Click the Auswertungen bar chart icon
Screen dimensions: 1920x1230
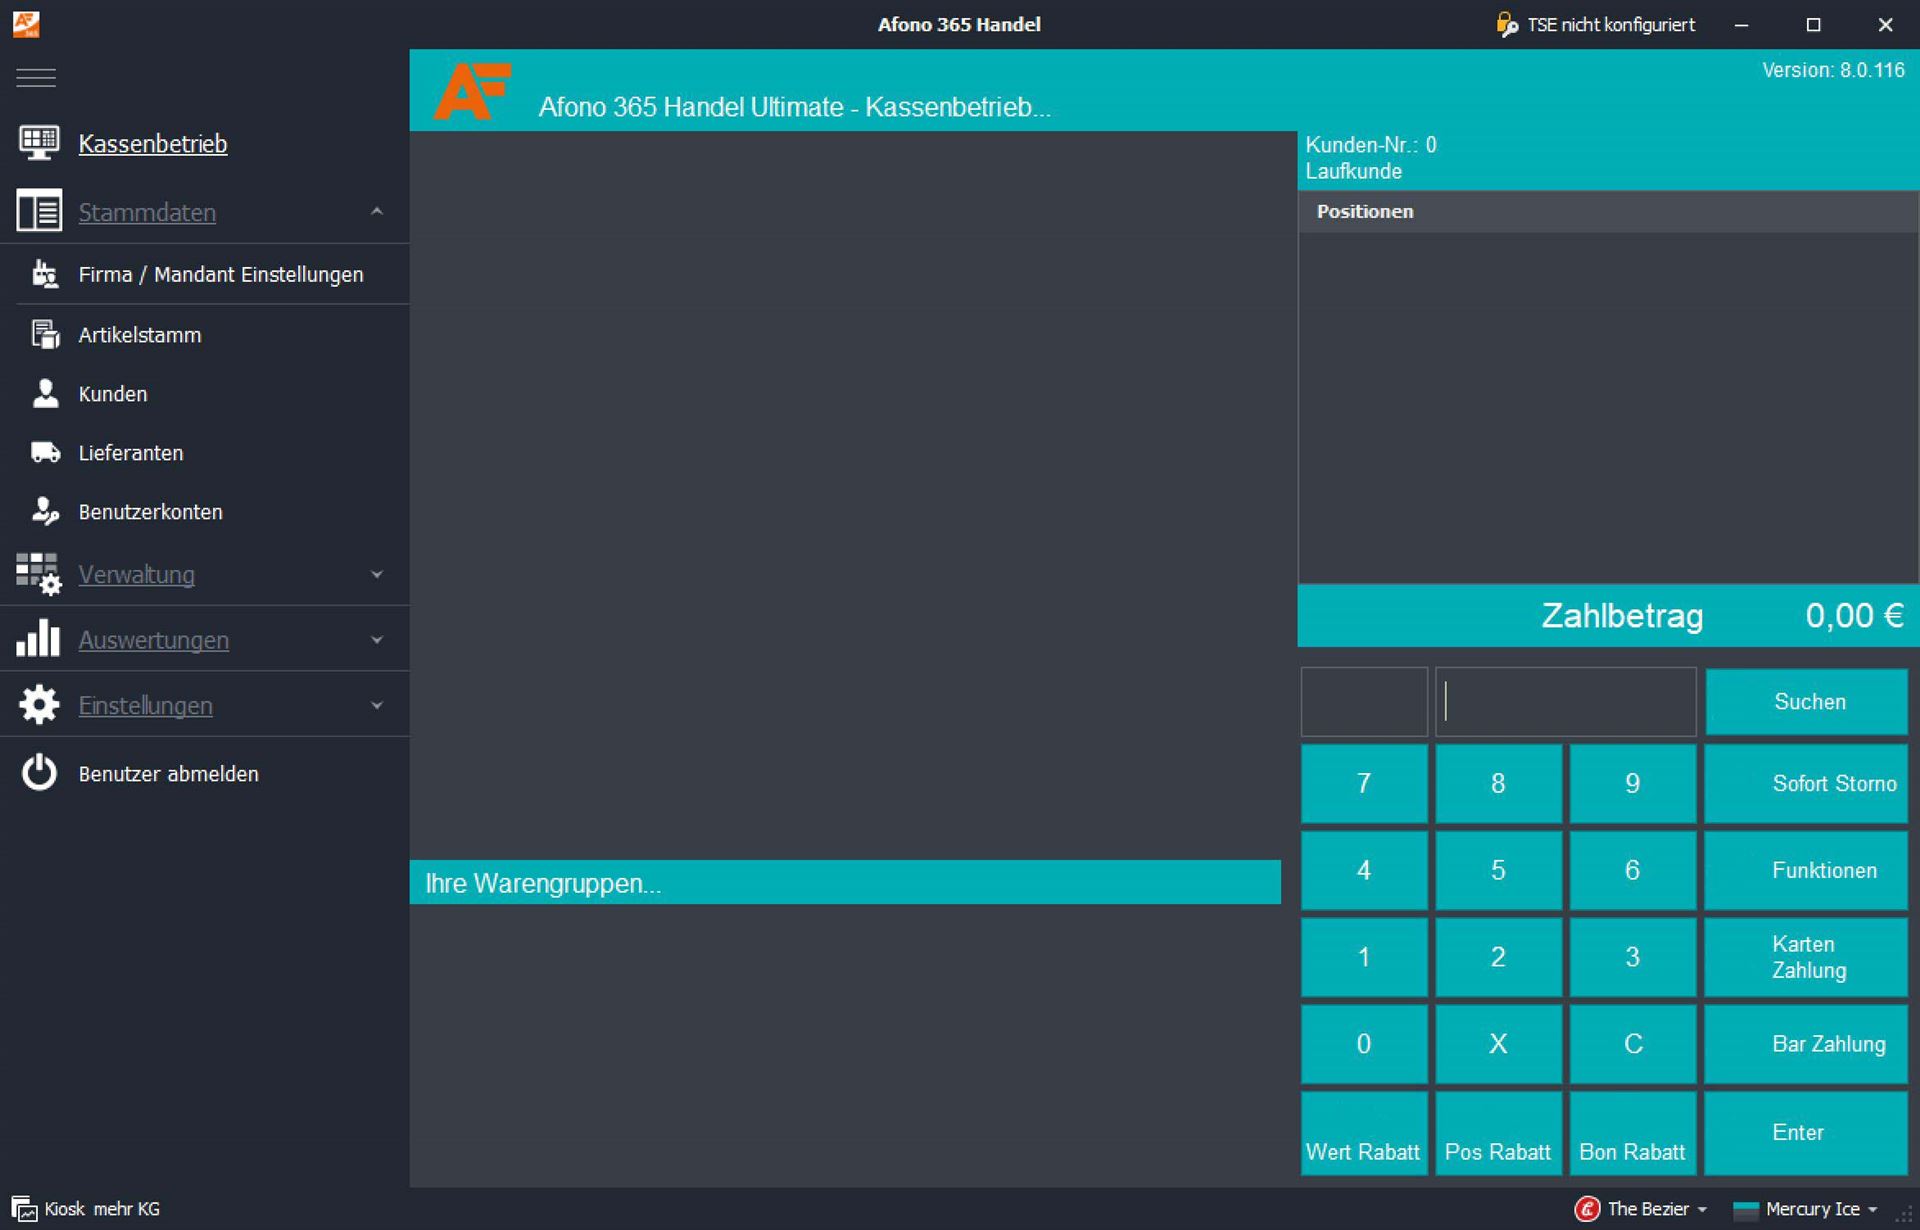(39, 638)
